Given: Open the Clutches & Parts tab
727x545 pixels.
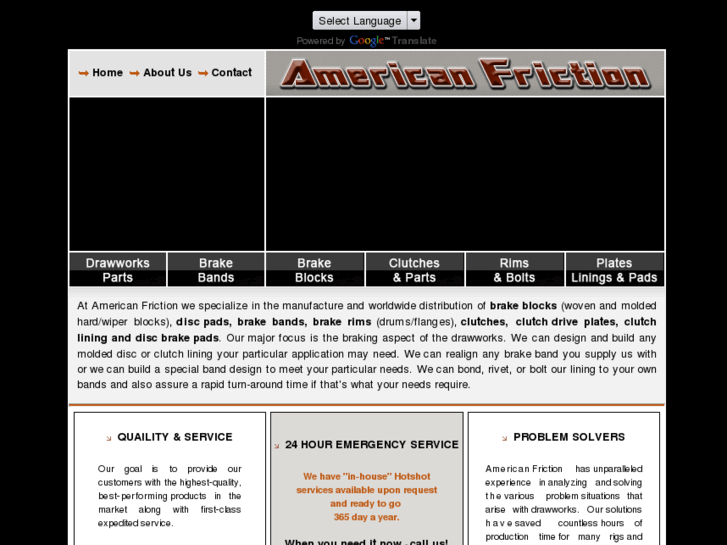Looking at the screenshot, I should (x=415, y=270).
